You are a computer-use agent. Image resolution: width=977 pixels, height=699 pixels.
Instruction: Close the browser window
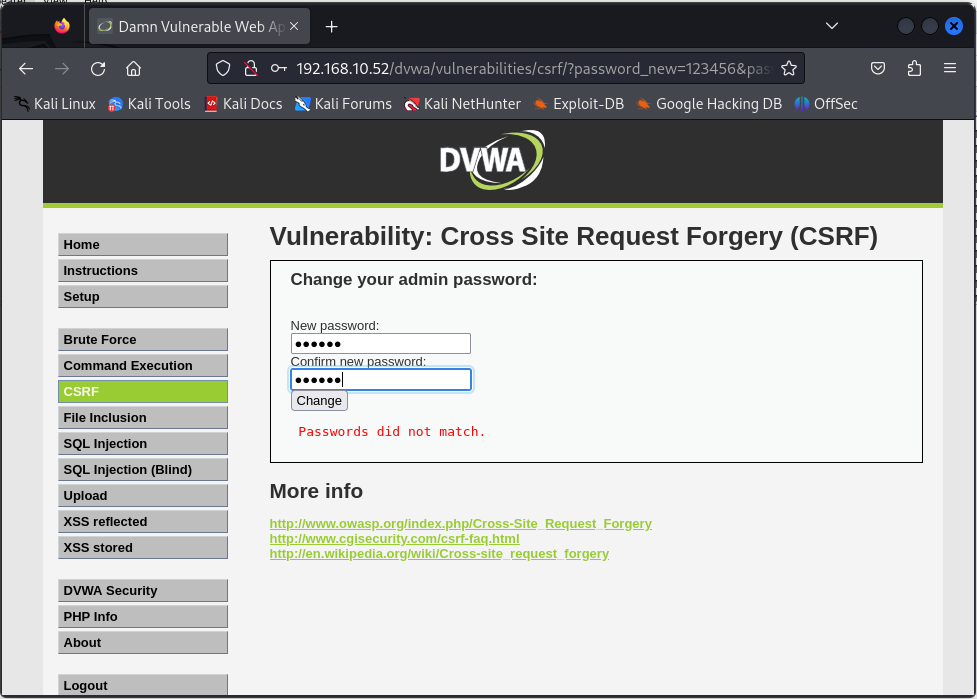click(953, 26)
